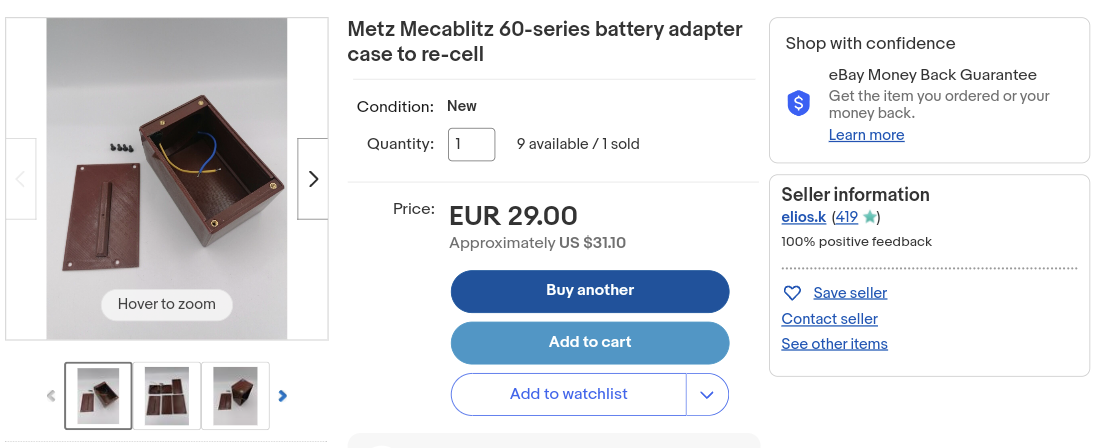Select the second product thumbnail

point(167,395)
